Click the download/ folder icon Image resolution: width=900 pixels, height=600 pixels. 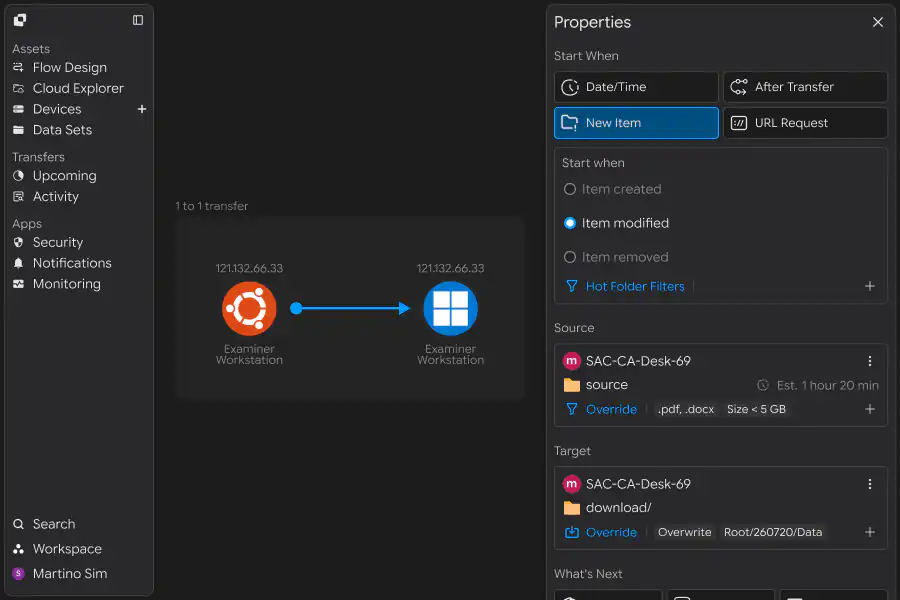tap(572, 508)
